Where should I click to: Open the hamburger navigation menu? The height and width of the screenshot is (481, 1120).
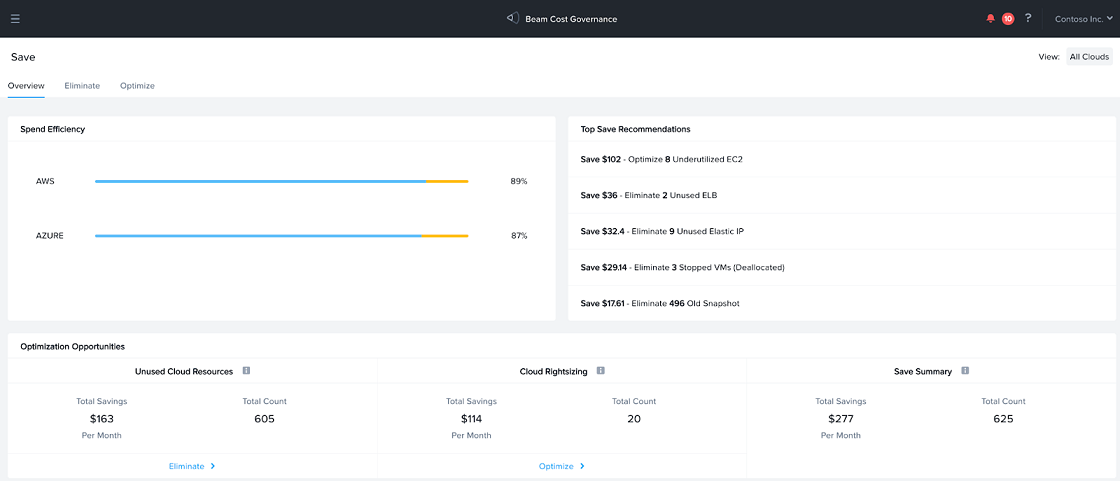(x=15, y=18)
